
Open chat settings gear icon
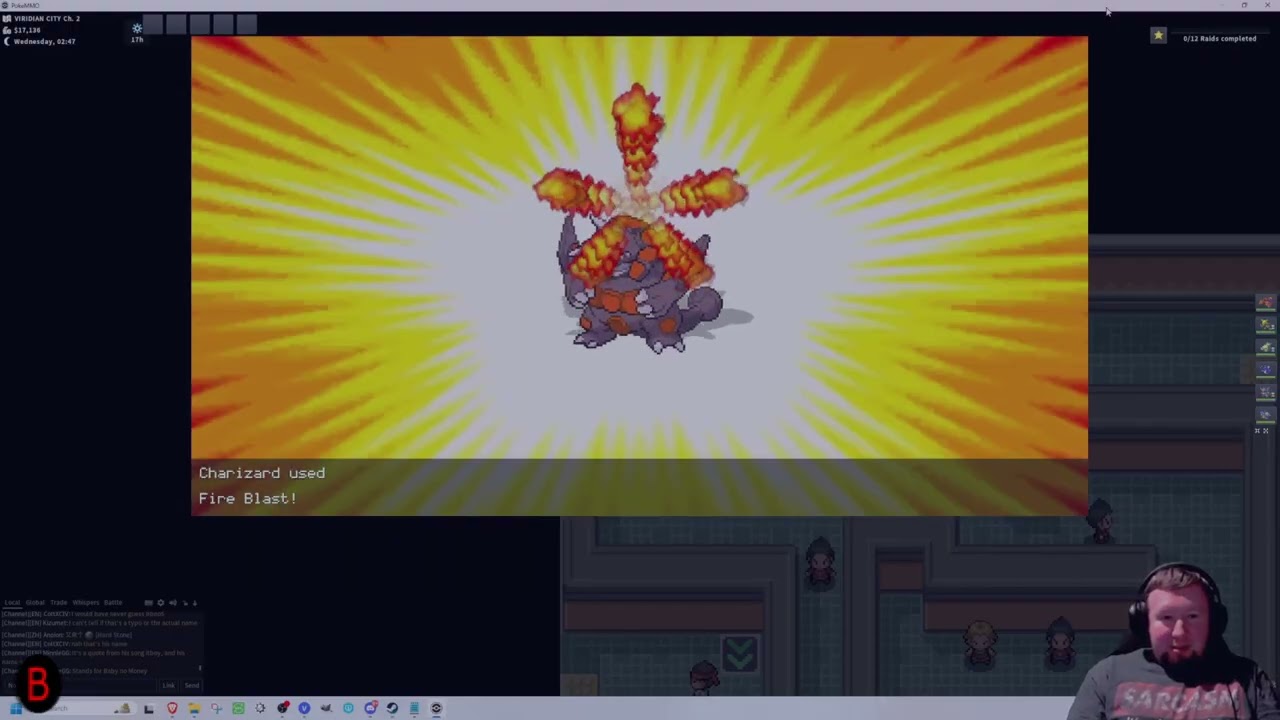click(161, 603)
